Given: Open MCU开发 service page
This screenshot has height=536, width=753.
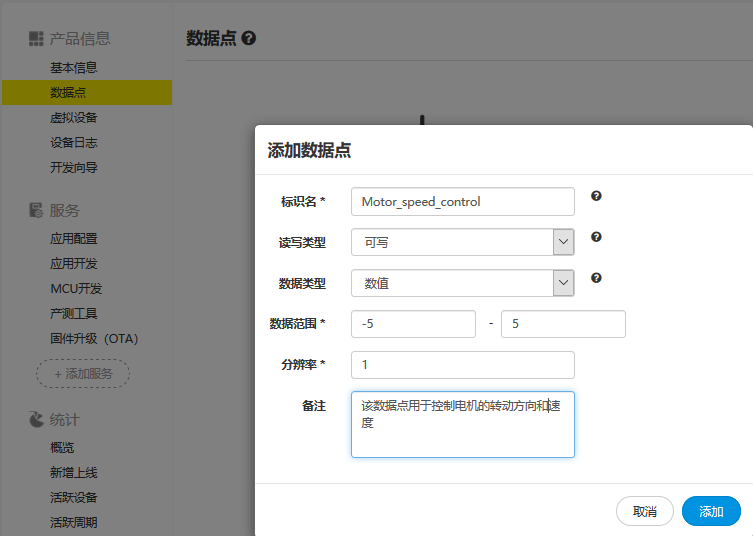Looking at the screenshot, I should (x=76, y=289).
